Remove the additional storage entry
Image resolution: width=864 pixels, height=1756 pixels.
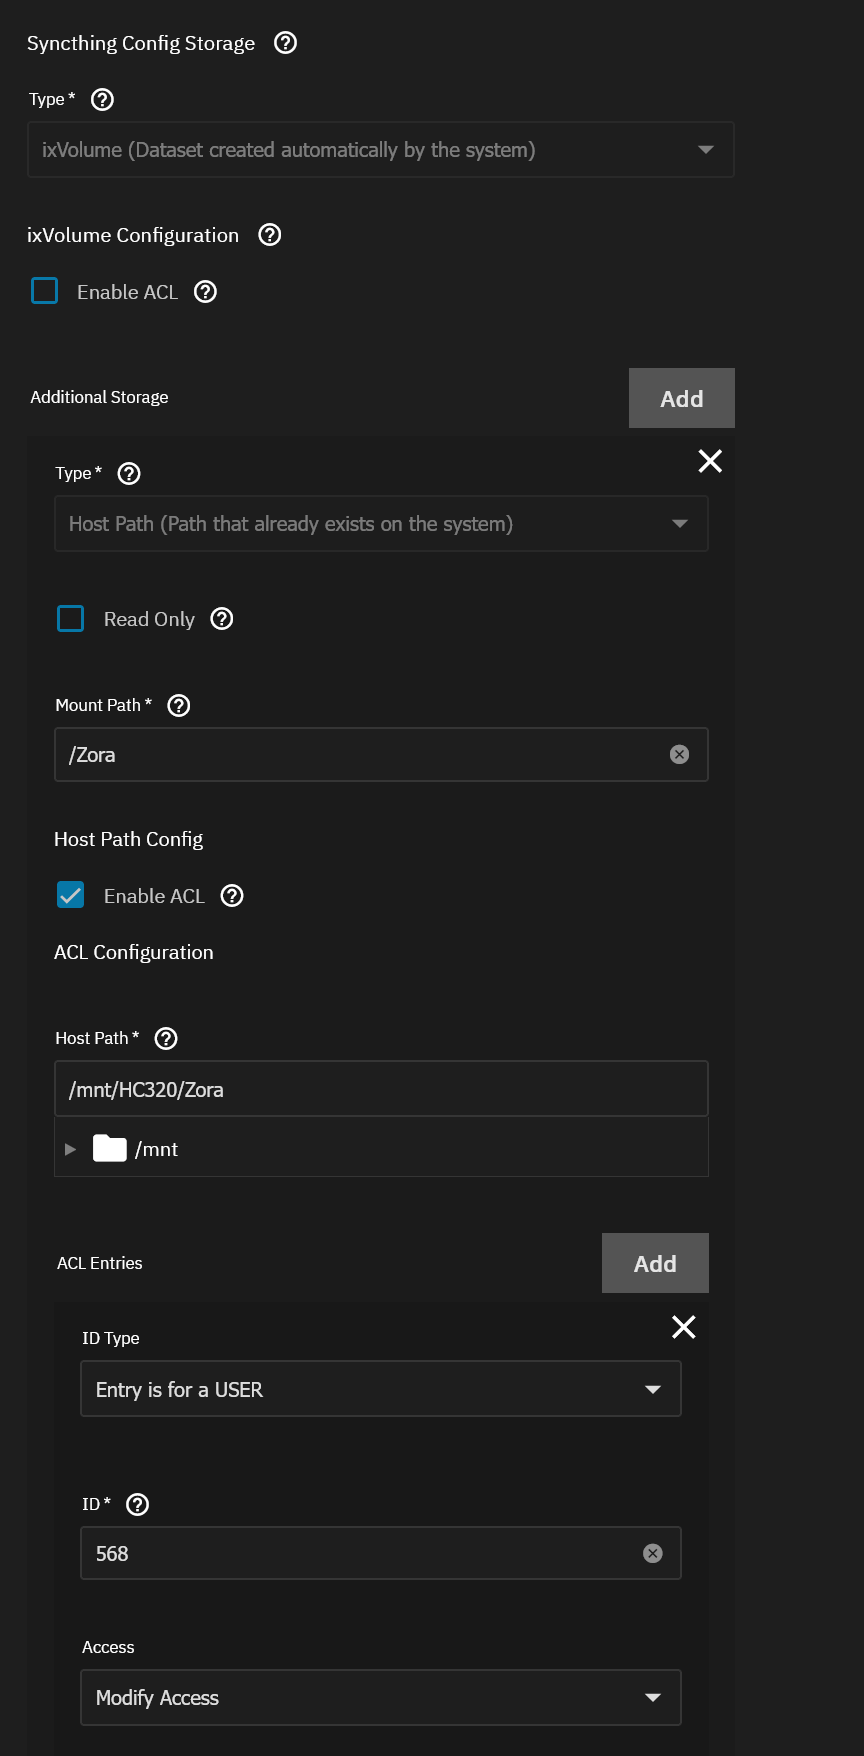pyautogui.click(x=710, y=461)
